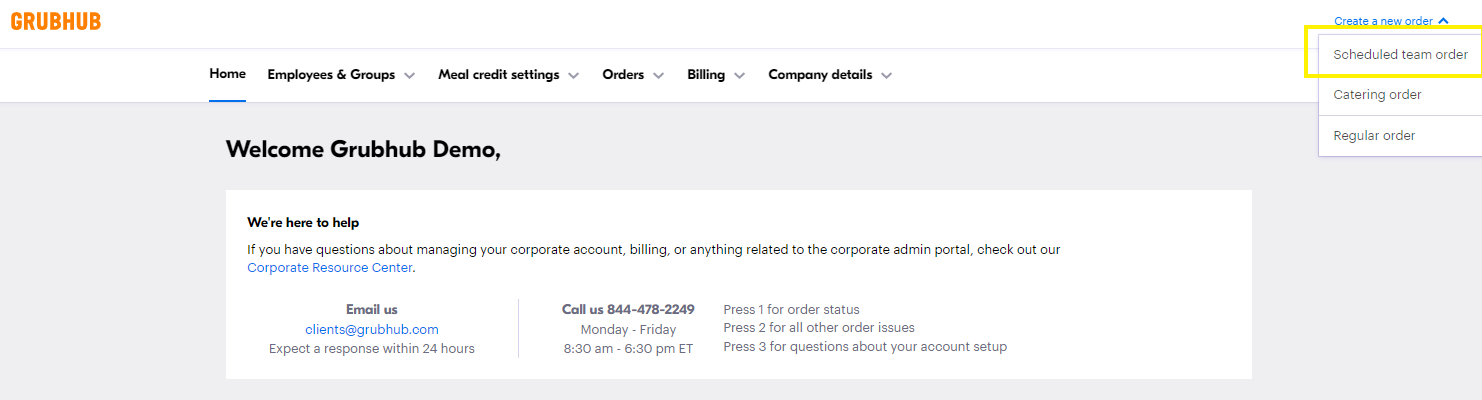Click the chevron arrow next to Orders
Image resolution: width=1482 pixels, height=400 pixels.
(659, 76)
